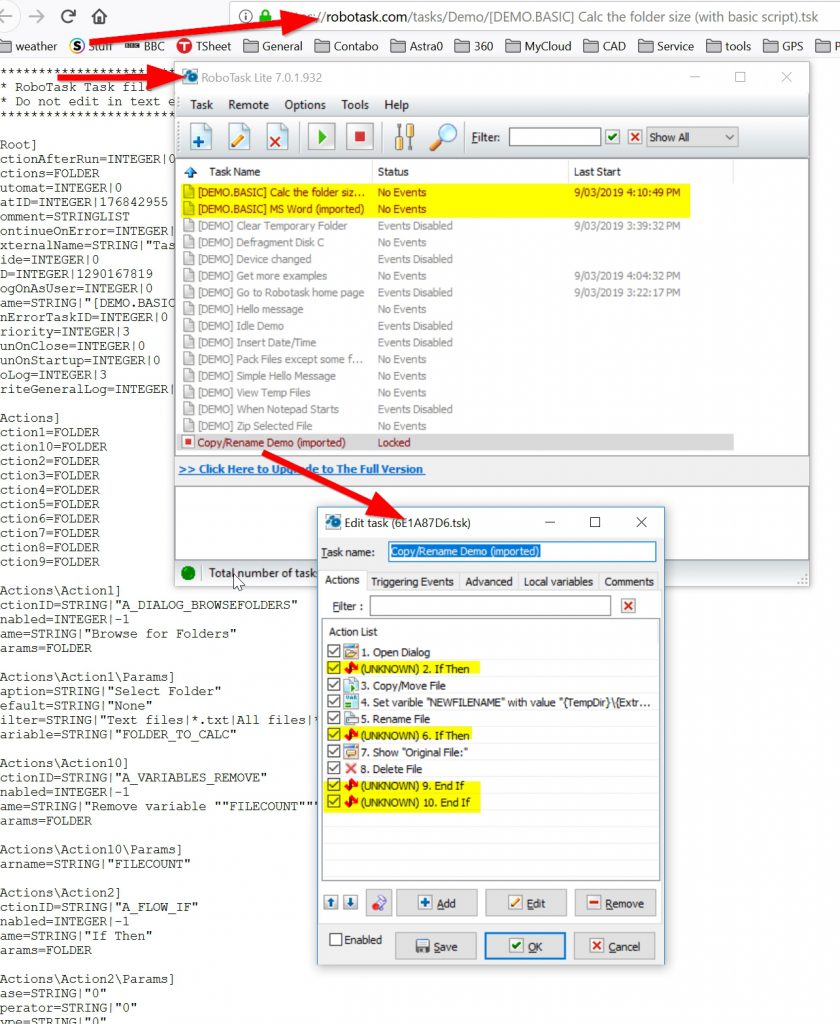Screen dimensions: 840x1024
Task: Sort tasks by the Task Name column
Action: point(234,172)
